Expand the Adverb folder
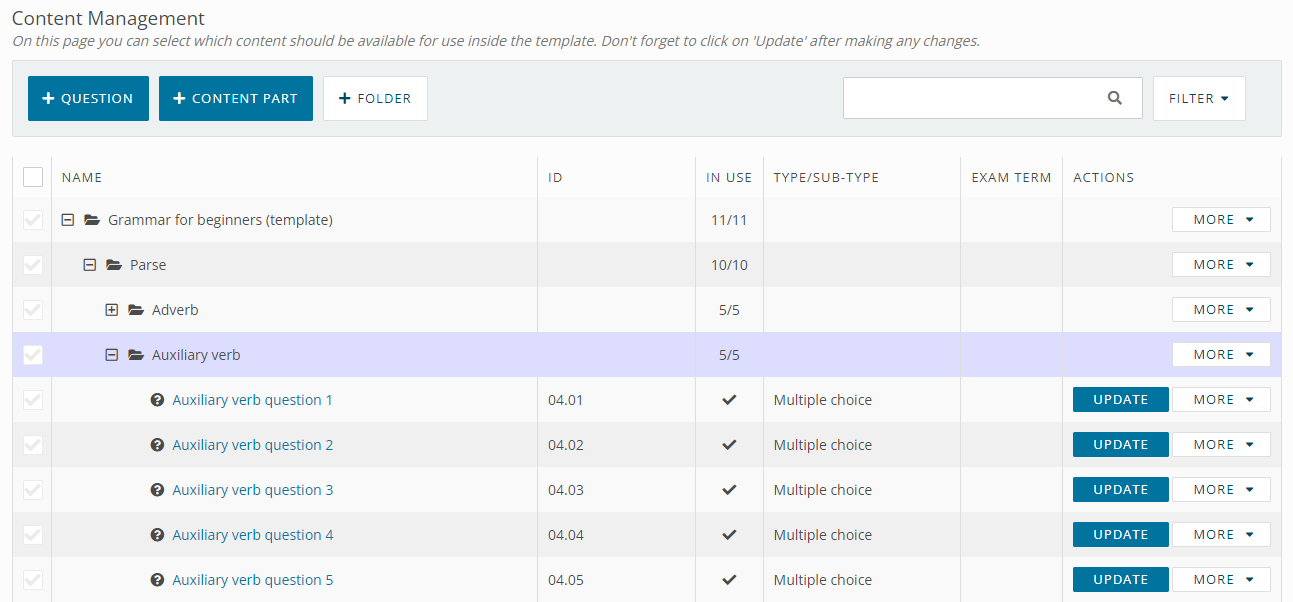The height and width of the screenshot is (602, 1293). tap(112, 310)
